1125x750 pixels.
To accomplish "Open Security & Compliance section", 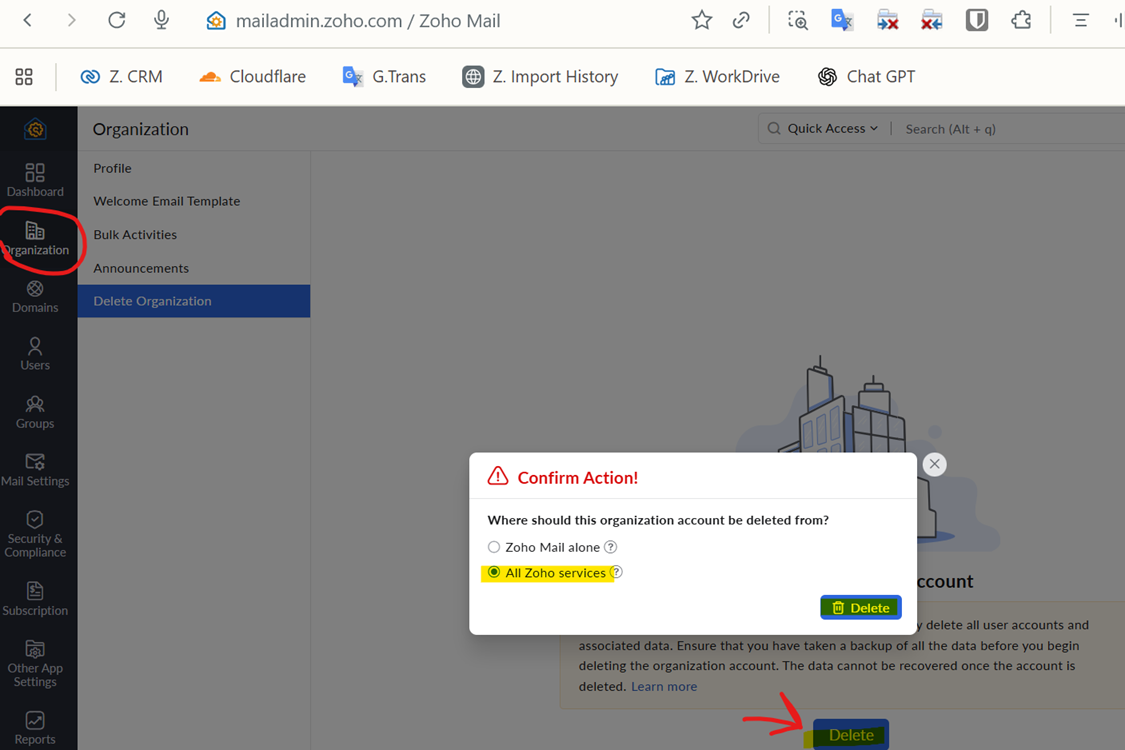I will [x=35, y=534].
